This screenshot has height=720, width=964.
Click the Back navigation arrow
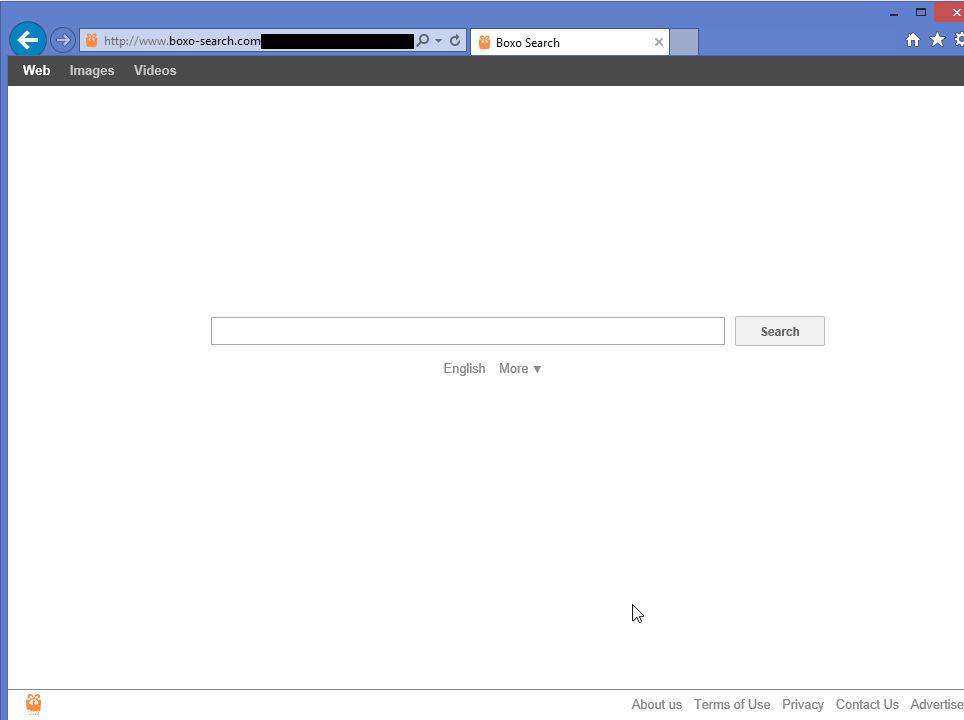[27, 40]
